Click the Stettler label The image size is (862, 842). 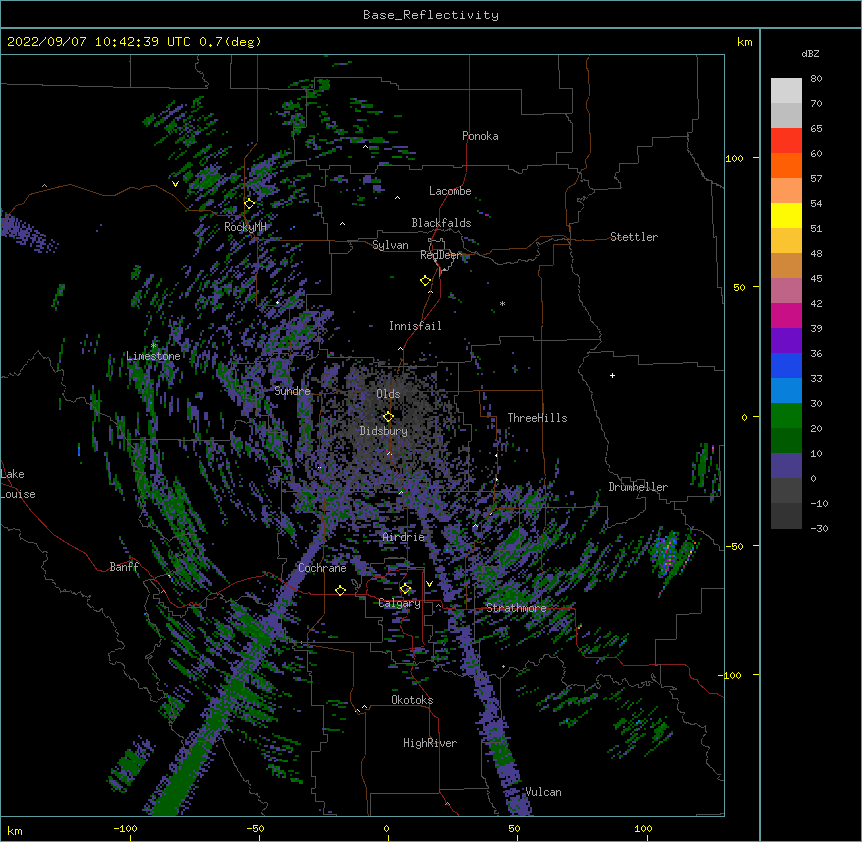coord(634,237)
